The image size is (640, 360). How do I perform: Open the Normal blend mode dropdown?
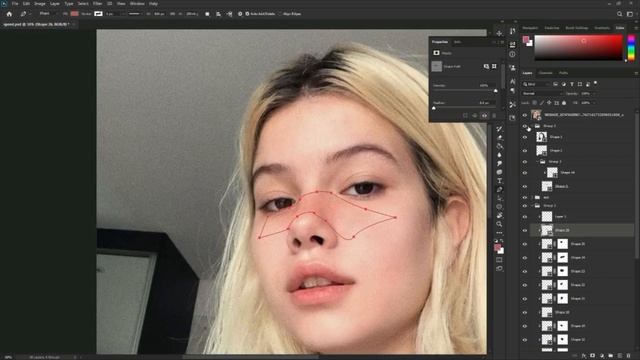coord(542,93)
